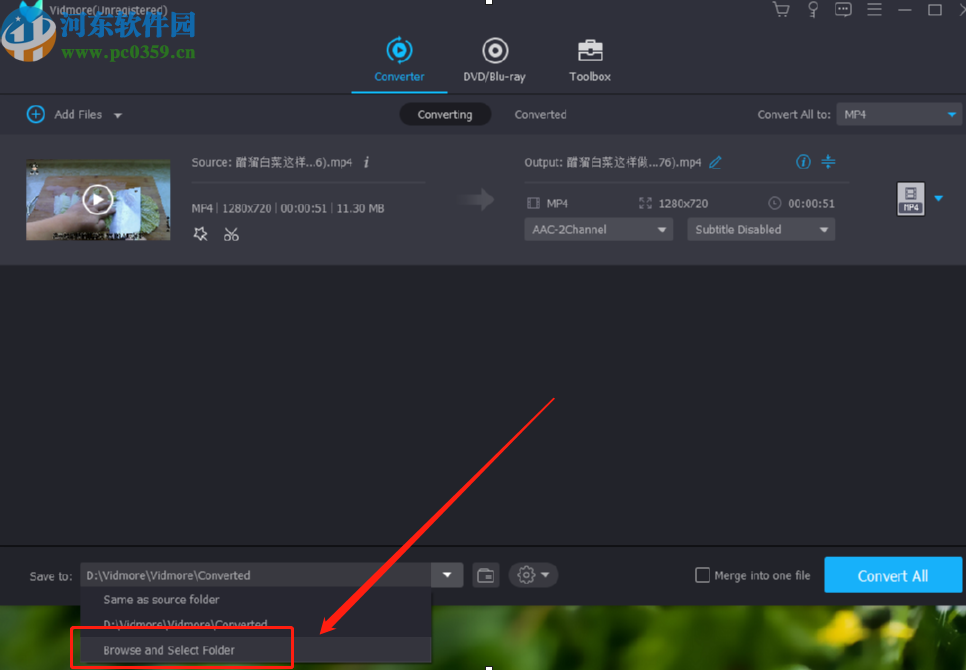Click the feedback message icon
966x670 pixels.
(843, 9)
